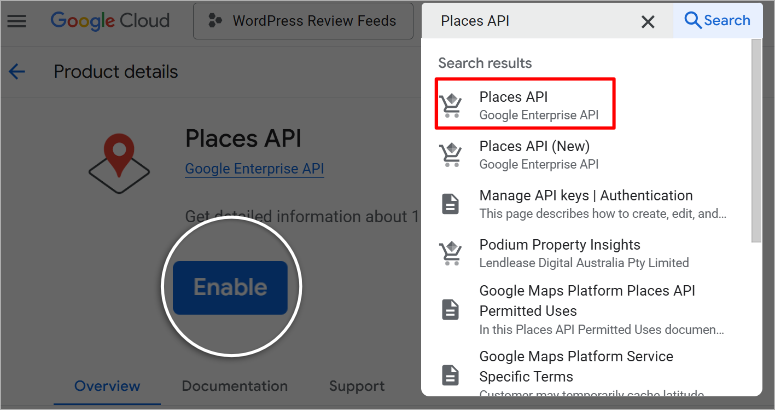Open the hamburger navigation menu
The width and height of the screenshot is (775, 410).
pyautogui.click(x=16, y=21)
